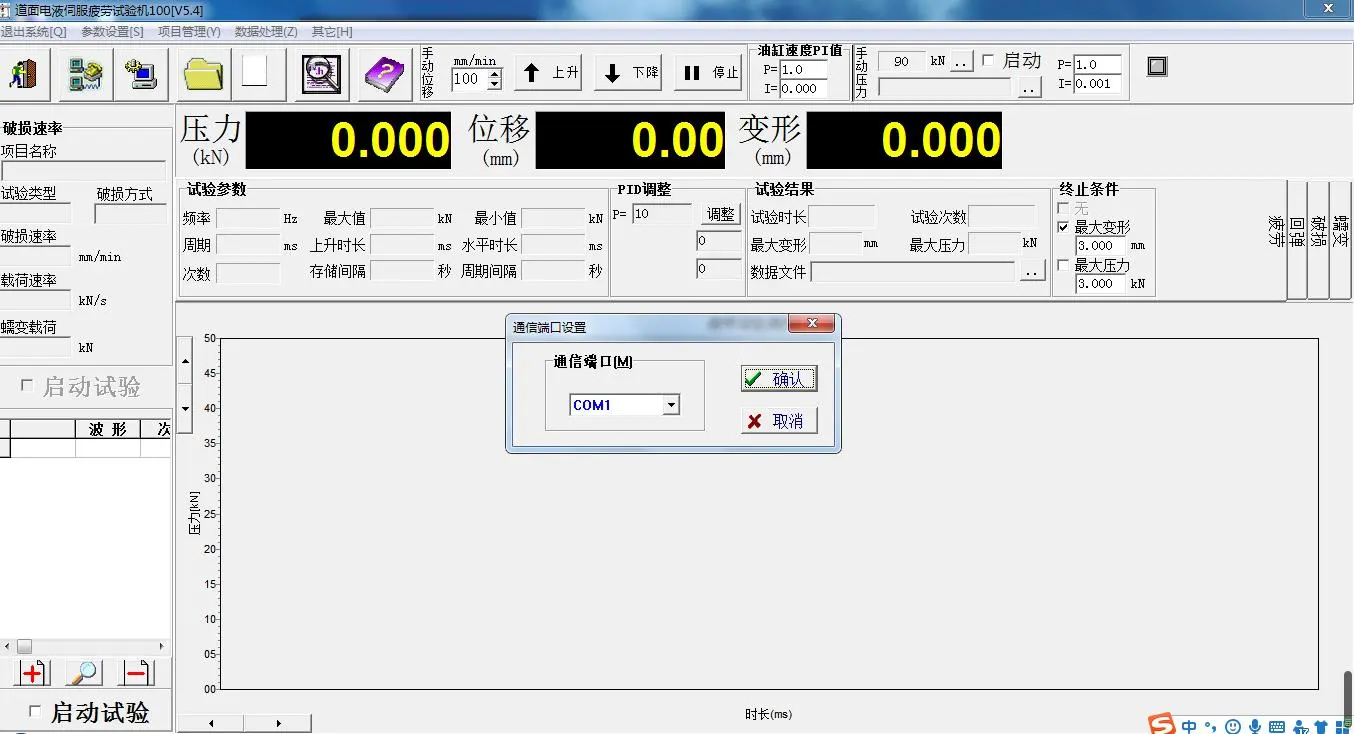
Task: Toggle the 最大压力 termination checkbox
Action: point(1063,265)
